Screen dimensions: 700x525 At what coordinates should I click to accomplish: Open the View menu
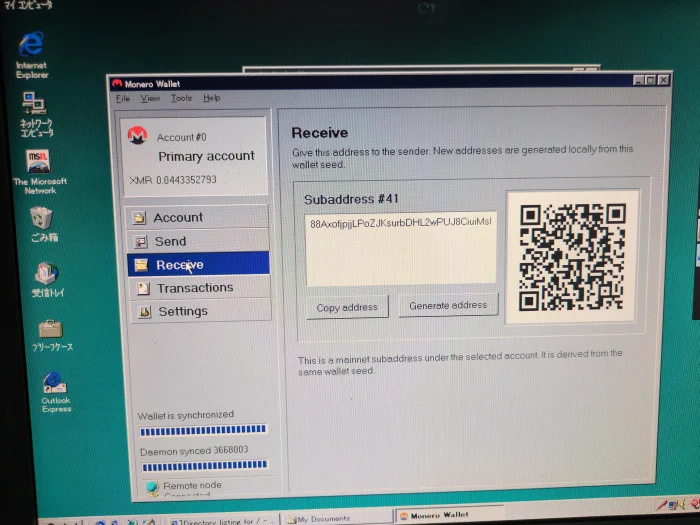(150, 98)
